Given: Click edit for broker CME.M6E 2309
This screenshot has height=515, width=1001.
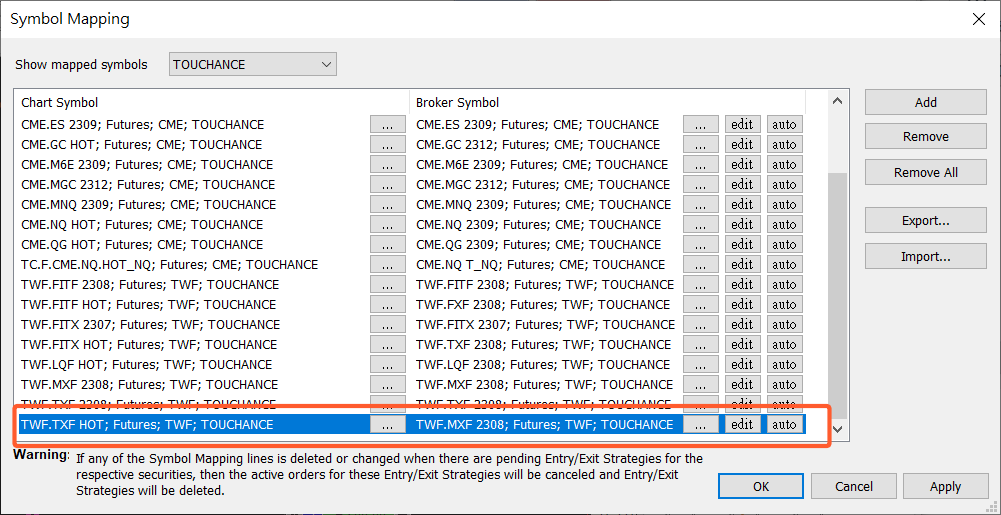Looking at the screenshot, I should (742, 165).
